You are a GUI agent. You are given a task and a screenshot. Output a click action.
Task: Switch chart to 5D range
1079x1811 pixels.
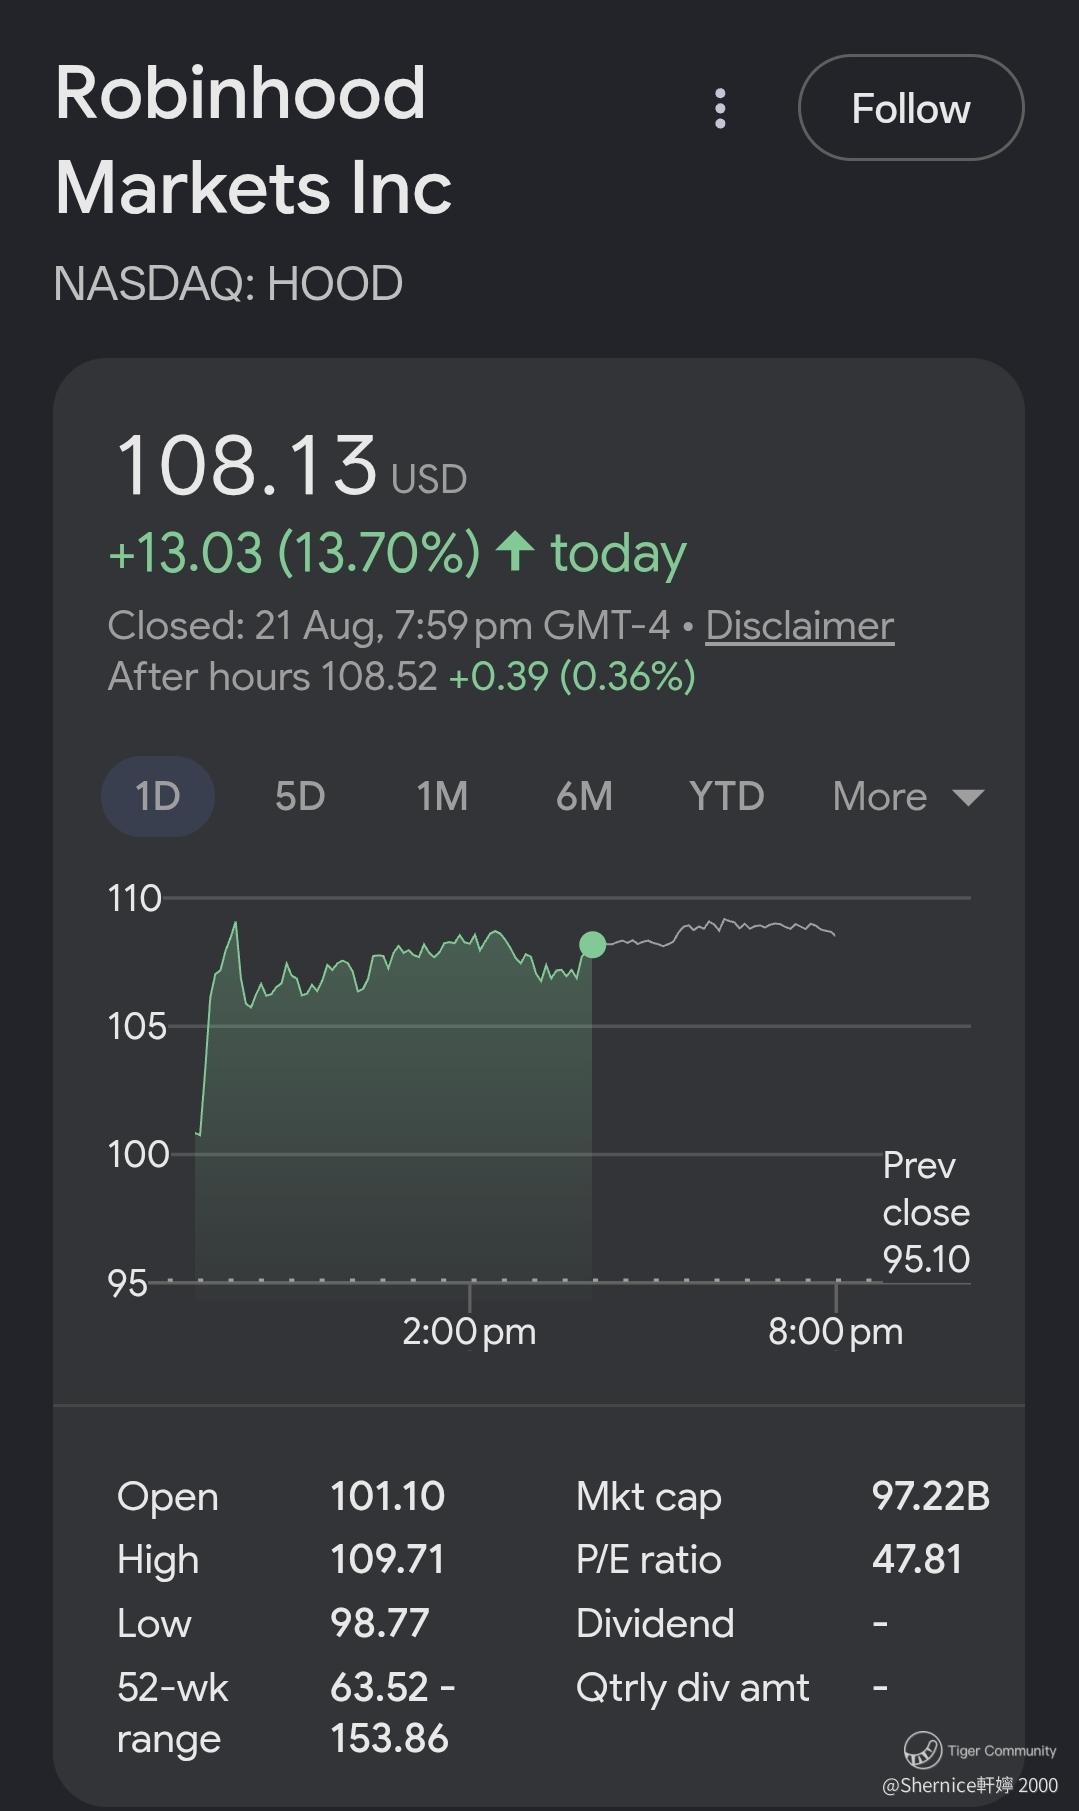click(300, 797)
